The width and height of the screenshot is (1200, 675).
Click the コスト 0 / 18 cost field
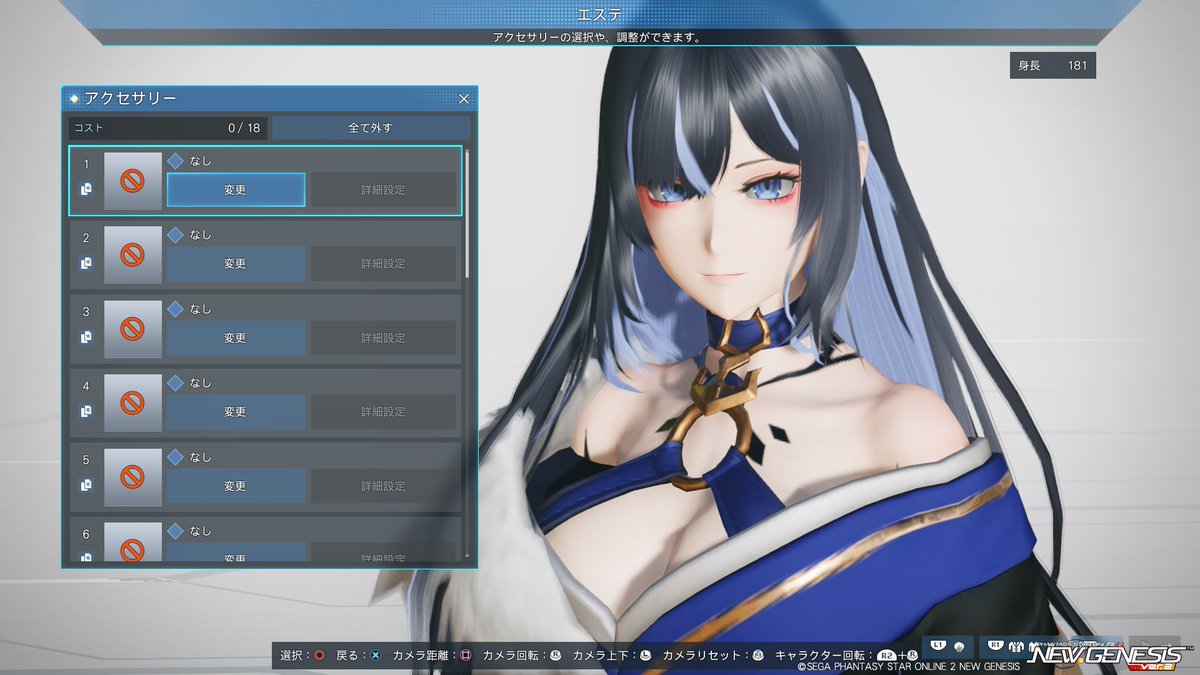point(167,128)
